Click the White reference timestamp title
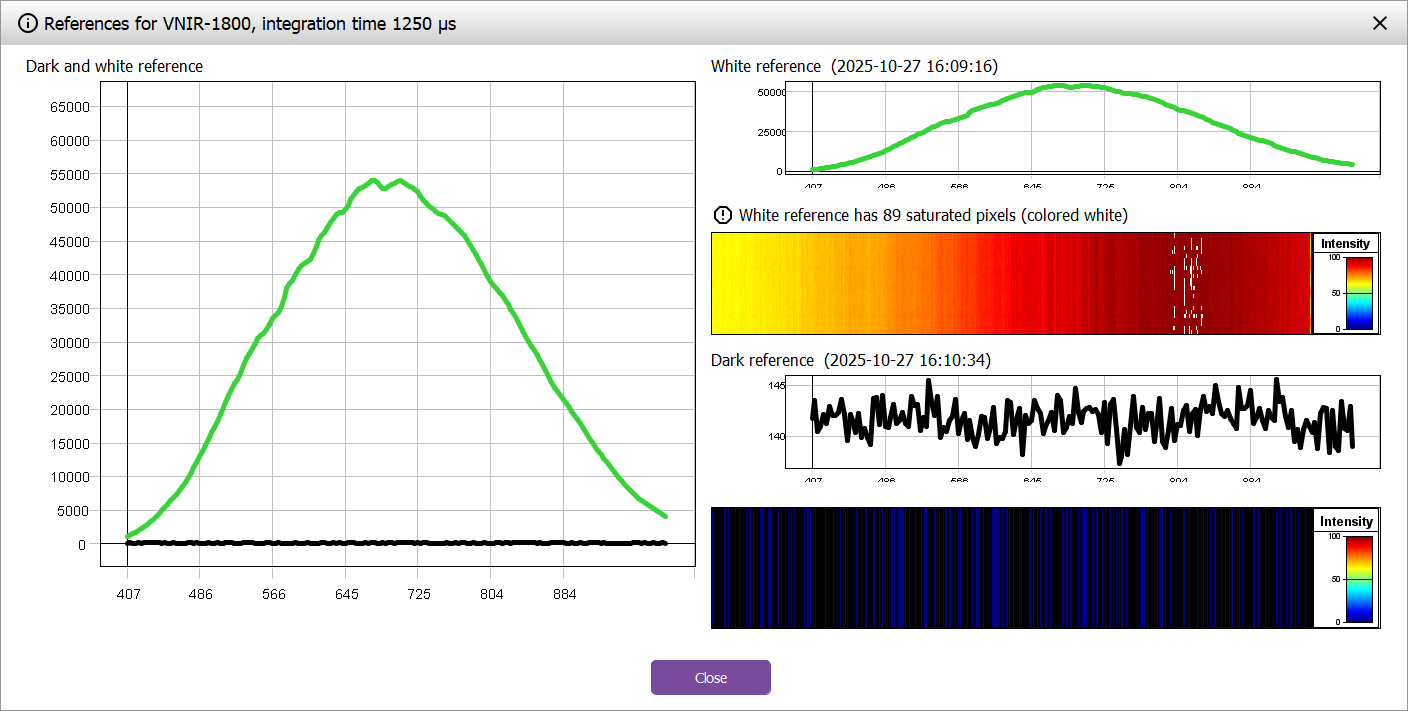Viewport: 1408px width, 711px height. 854,66
